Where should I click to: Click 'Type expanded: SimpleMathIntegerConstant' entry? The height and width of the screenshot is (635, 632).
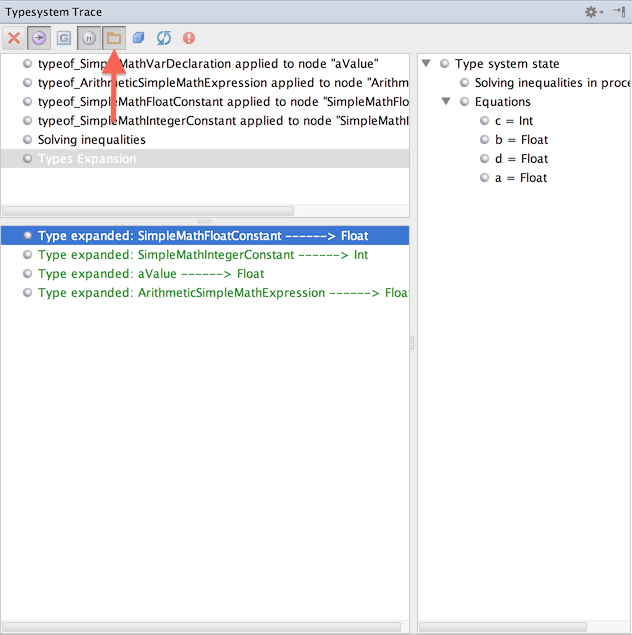coord(202,255)
